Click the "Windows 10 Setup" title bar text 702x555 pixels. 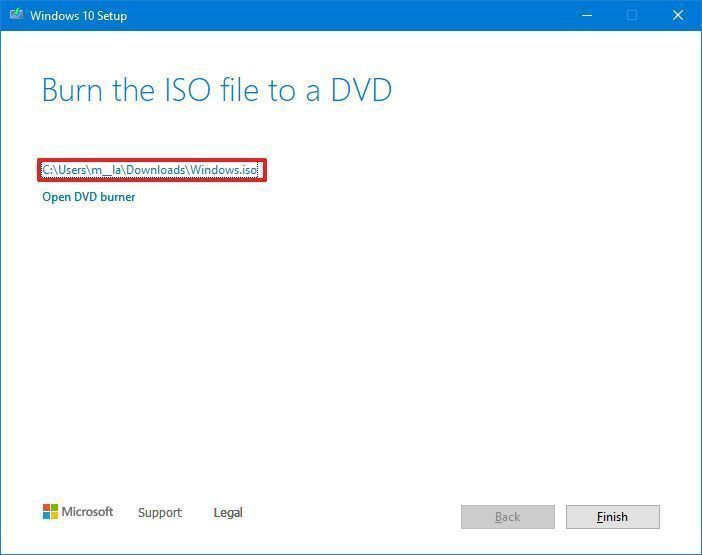tap(79, 16)
